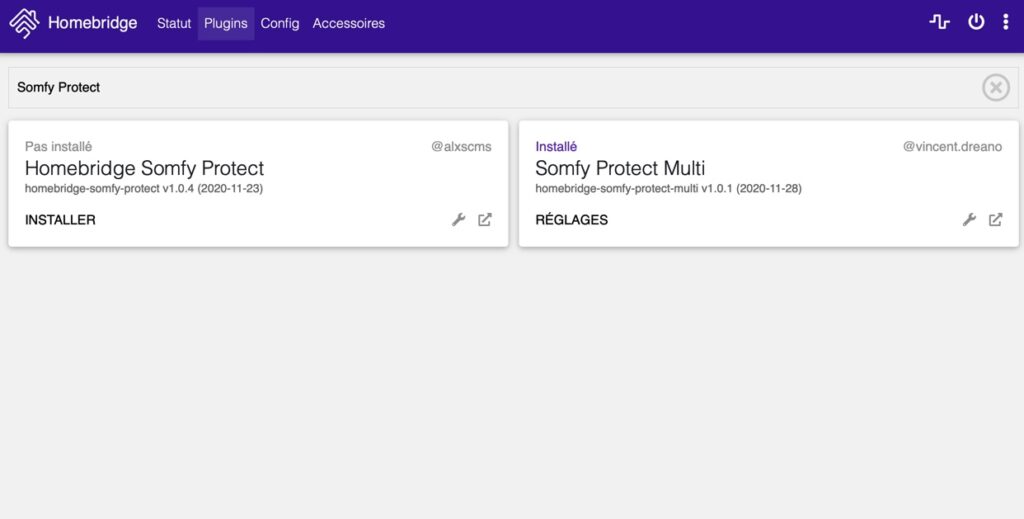Click wrench icon on Somfy Protect Multi card
This screenshot has height=519, width=1024.
point(969,220)
